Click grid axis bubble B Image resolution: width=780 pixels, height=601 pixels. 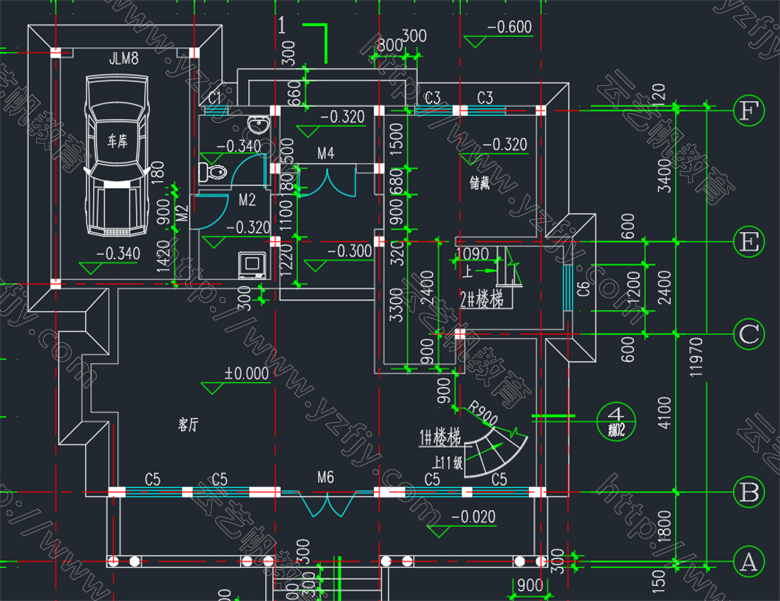coord(749,492)
